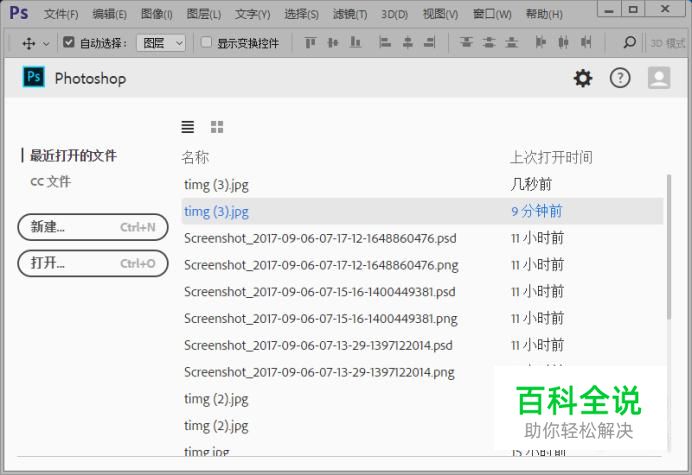Viewport: 692px width, 475px height.
Task: Click the Align right edges icon
Action: [430, 42]
